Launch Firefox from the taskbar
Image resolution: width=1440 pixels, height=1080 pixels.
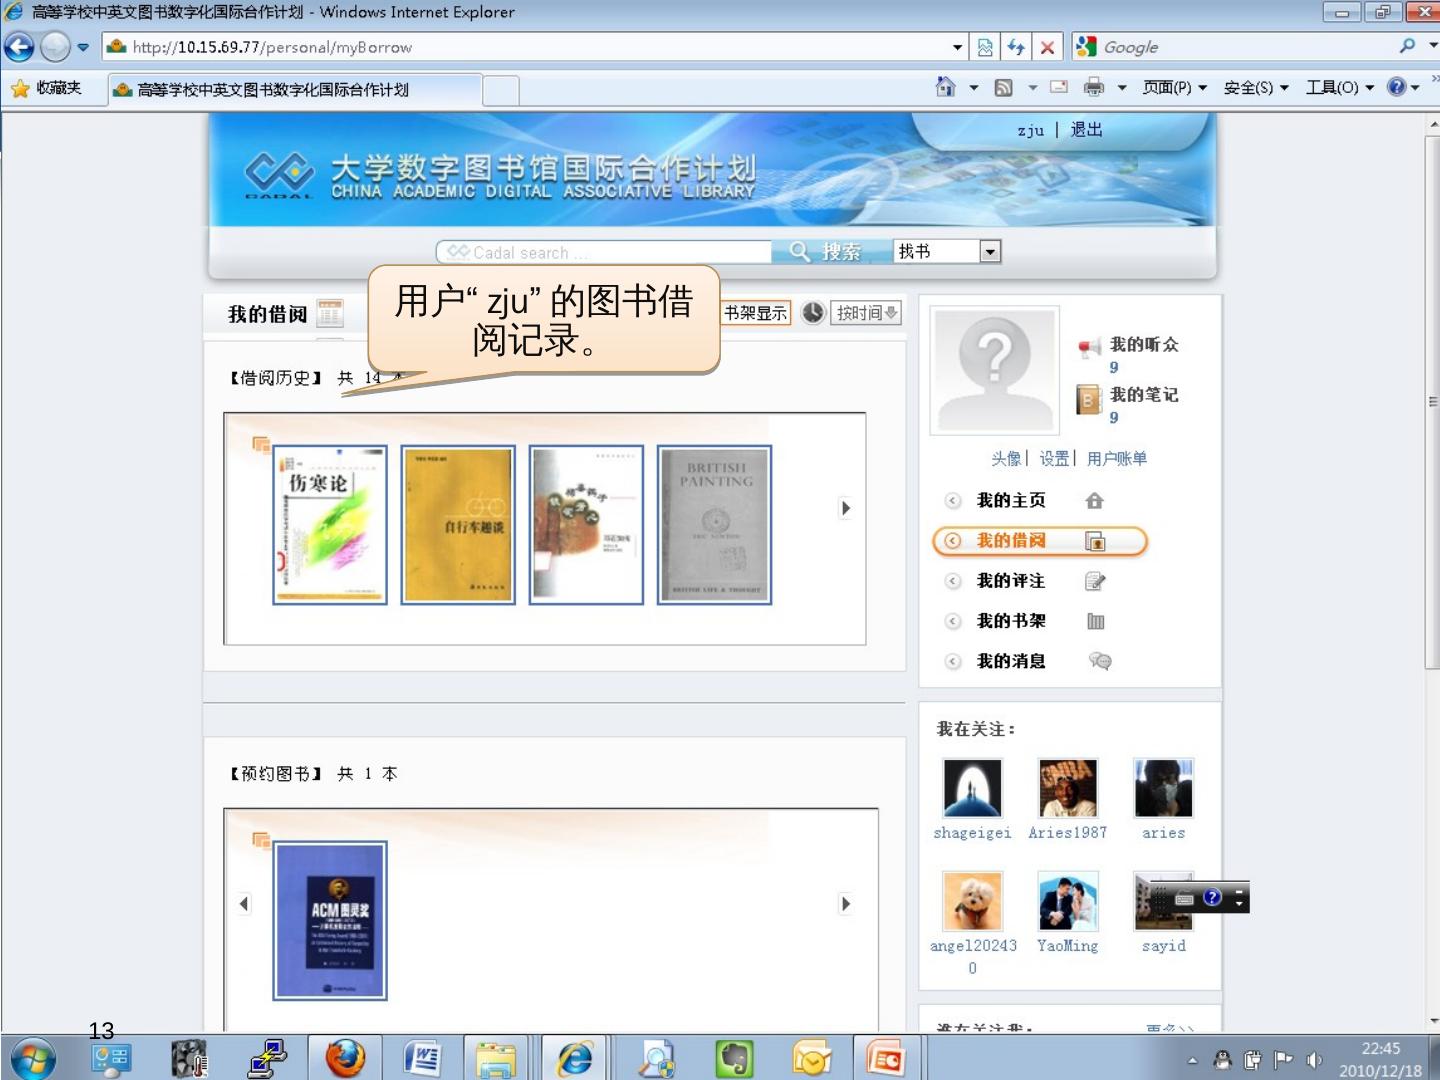pyautogui.click(x=346, y=1059)
